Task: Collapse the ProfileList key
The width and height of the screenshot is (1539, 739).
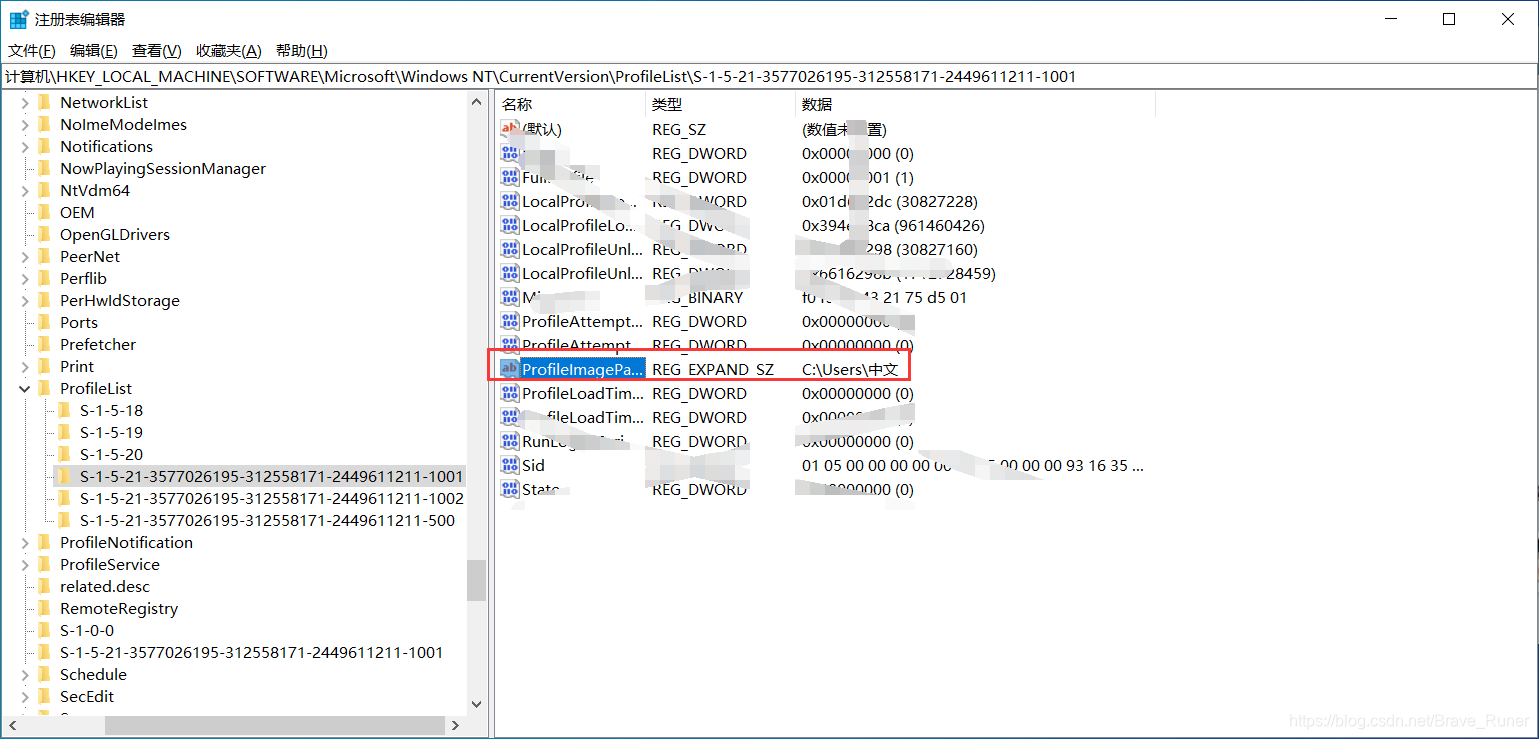Action: coord(25,388)
